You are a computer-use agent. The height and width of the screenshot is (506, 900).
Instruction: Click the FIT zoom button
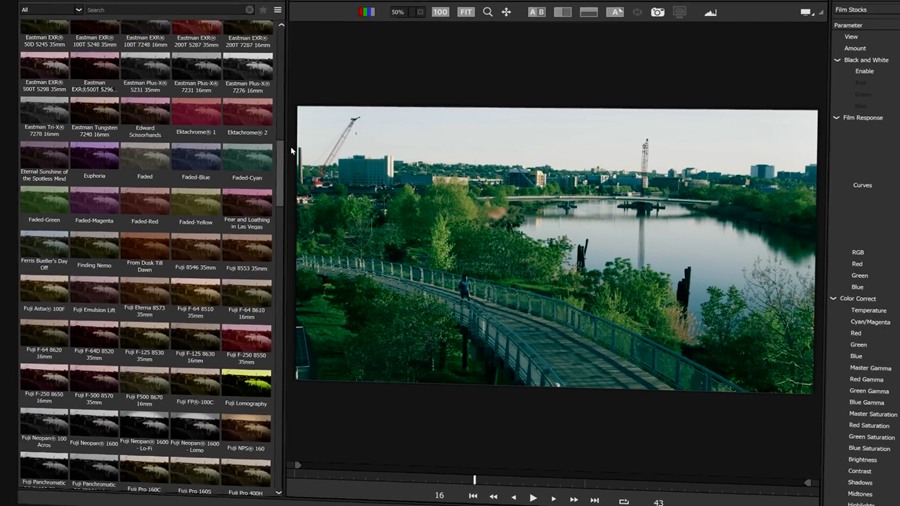click(x=465, y=12)
